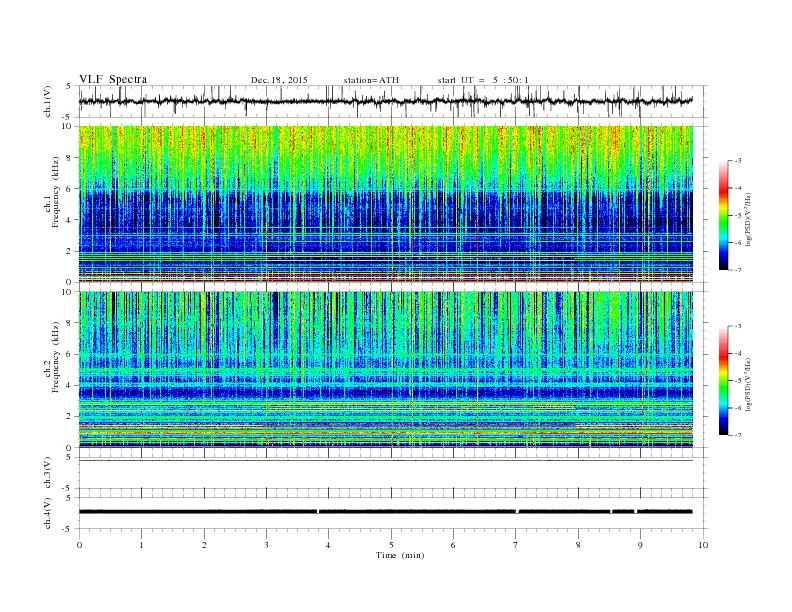
Task: Click the ch.3 flat voltage trace
Action: click(x=385, y=461)
